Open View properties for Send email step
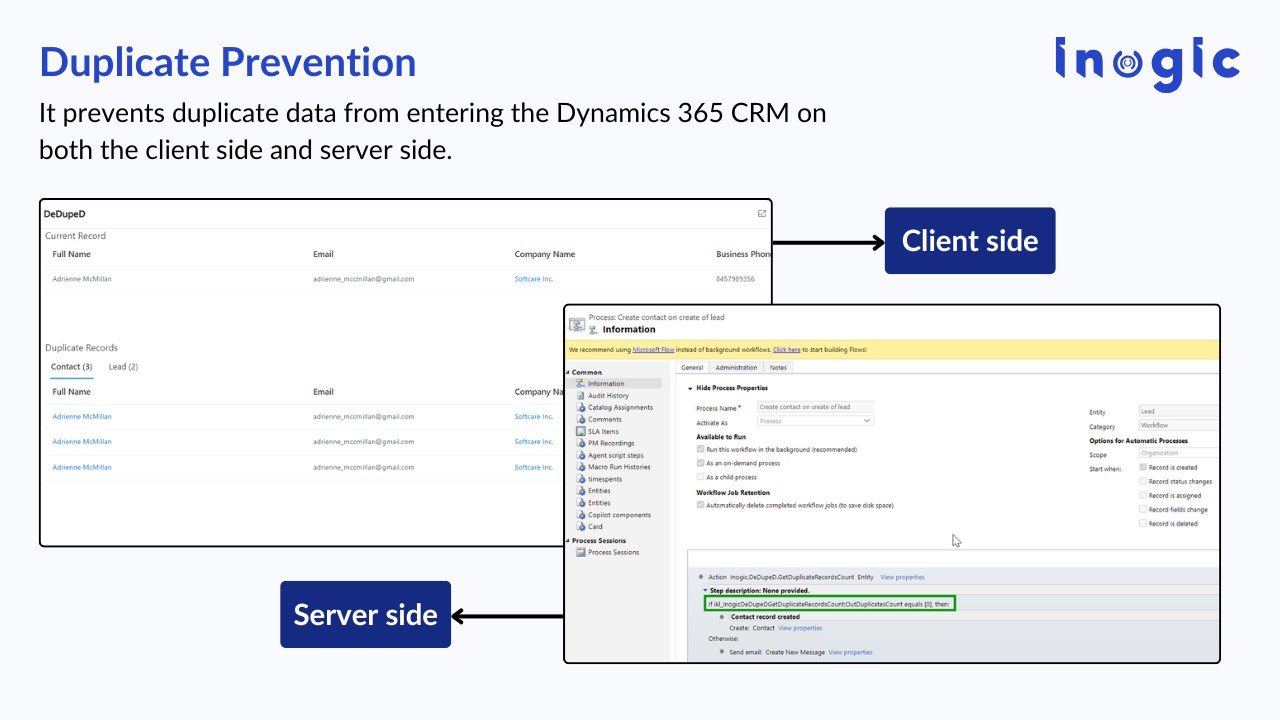Image resolution: width=1280 pixels, height=720 pixels. (x=850, y=652)
